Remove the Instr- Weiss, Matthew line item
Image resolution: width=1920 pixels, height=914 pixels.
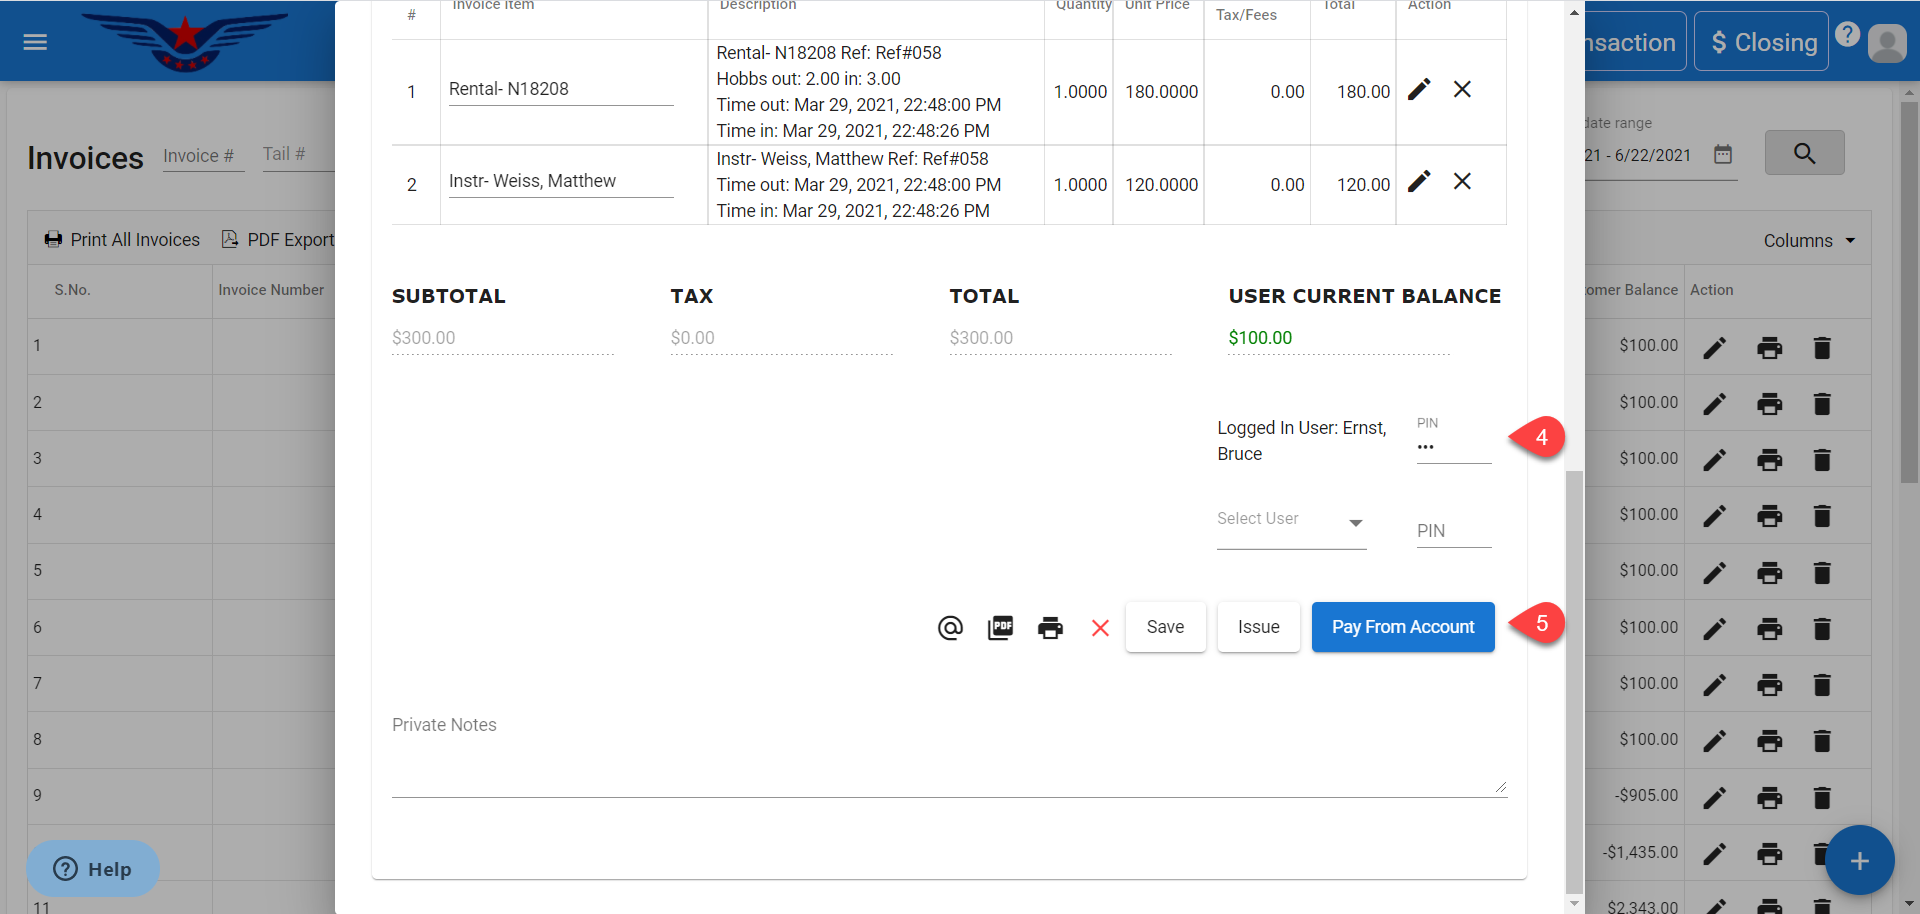coord(1462,181)
